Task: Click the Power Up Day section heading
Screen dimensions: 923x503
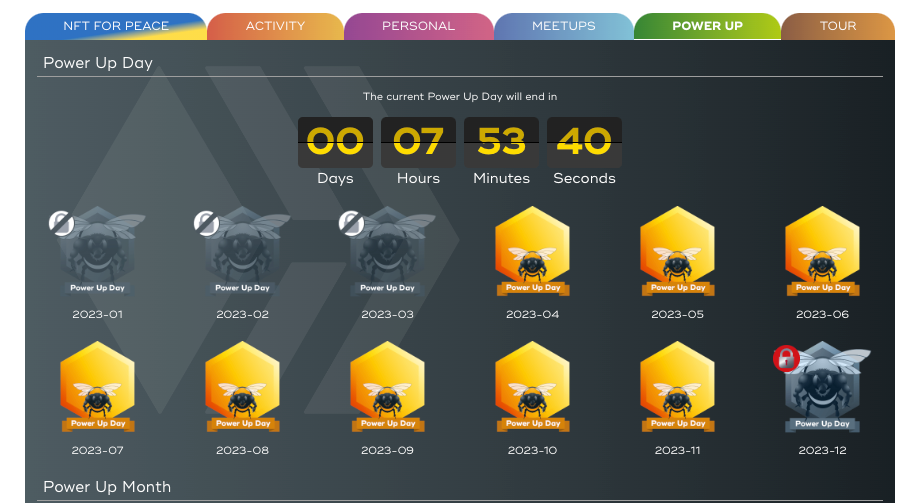Action: tap(98, 63)
